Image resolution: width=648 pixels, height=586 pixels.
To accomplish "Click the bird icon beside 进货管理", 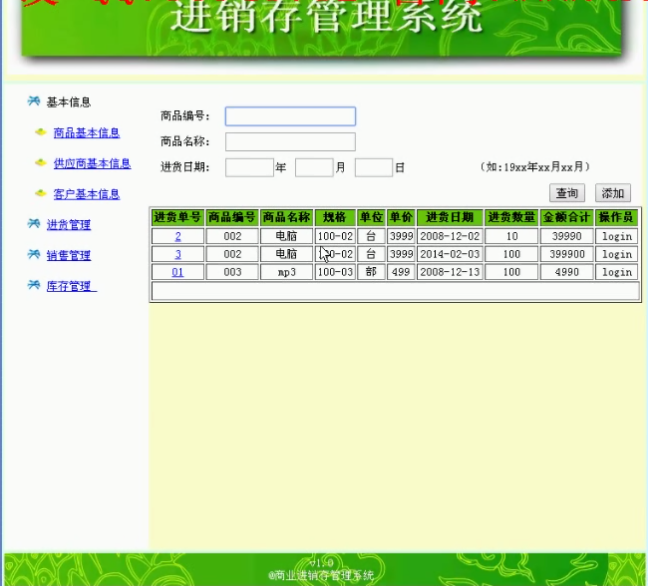I will tap(34, 224).
